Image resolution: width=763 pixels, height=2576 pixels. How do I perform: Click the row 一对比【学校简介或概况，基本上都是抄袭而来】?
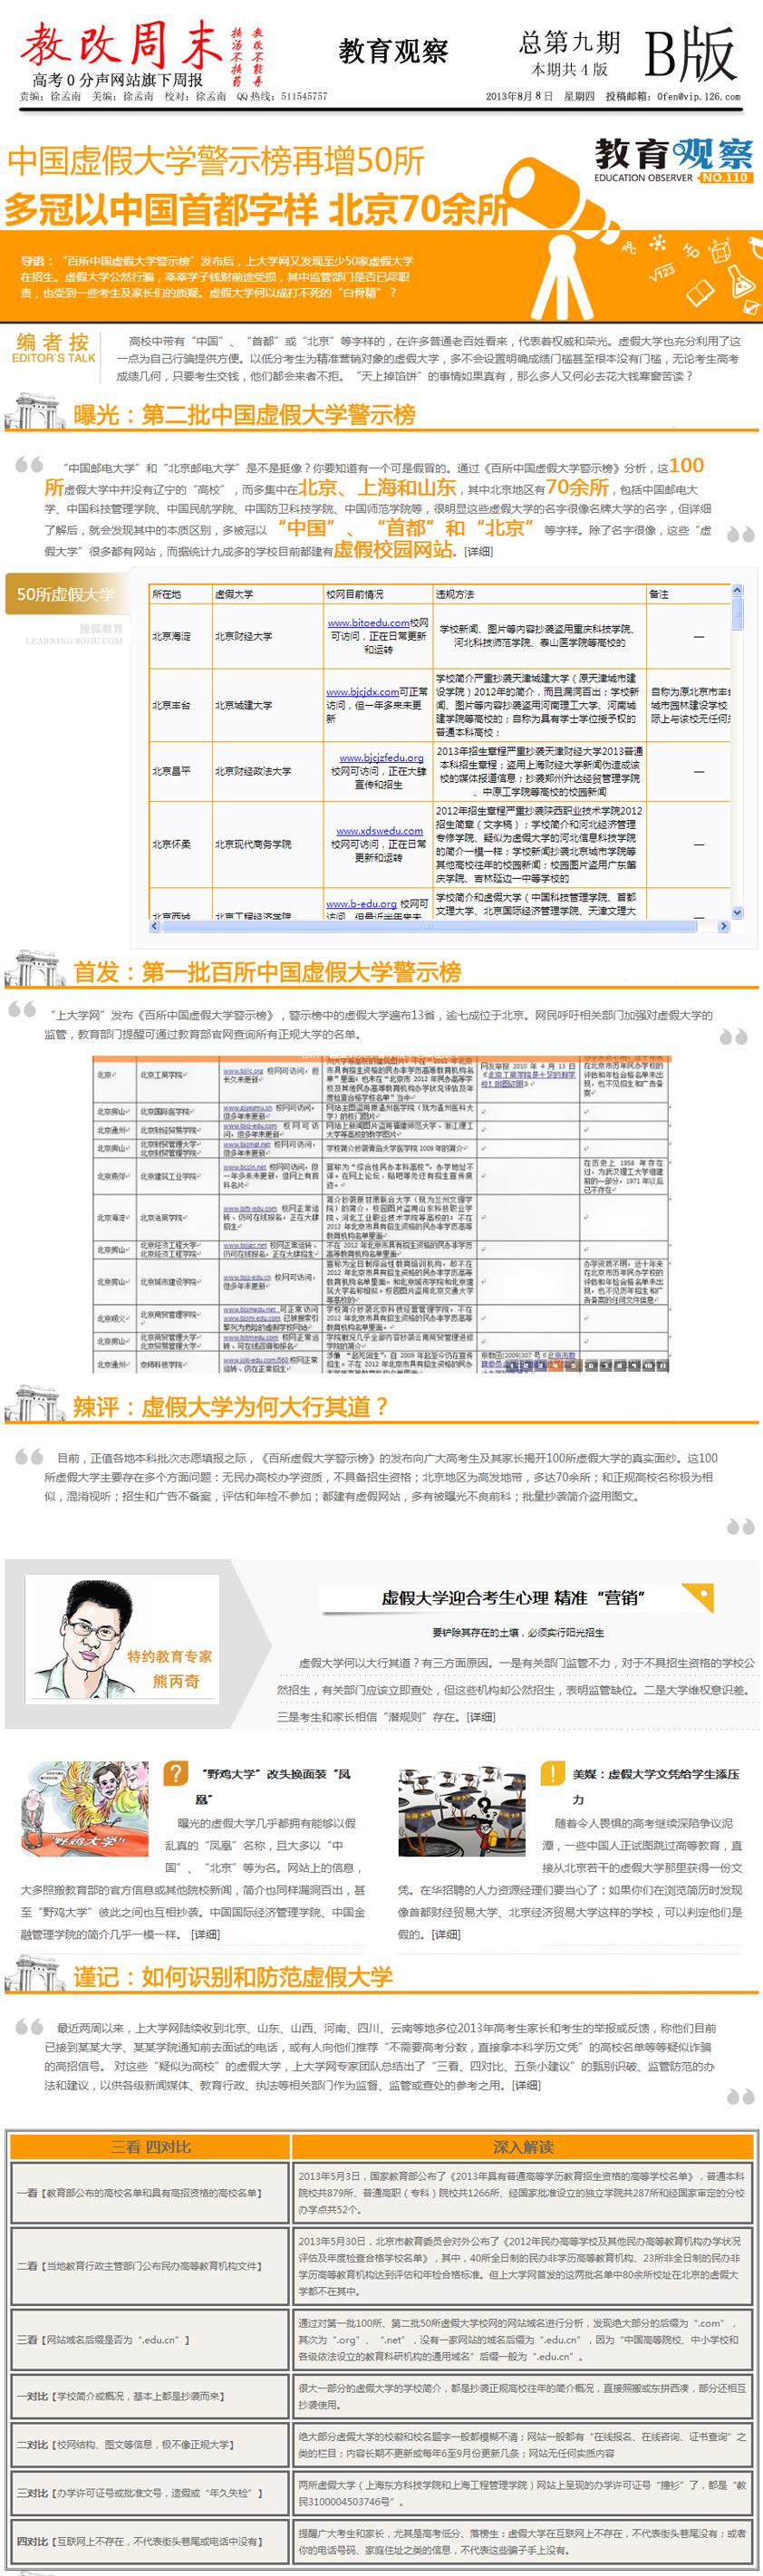click(150, 2396)
